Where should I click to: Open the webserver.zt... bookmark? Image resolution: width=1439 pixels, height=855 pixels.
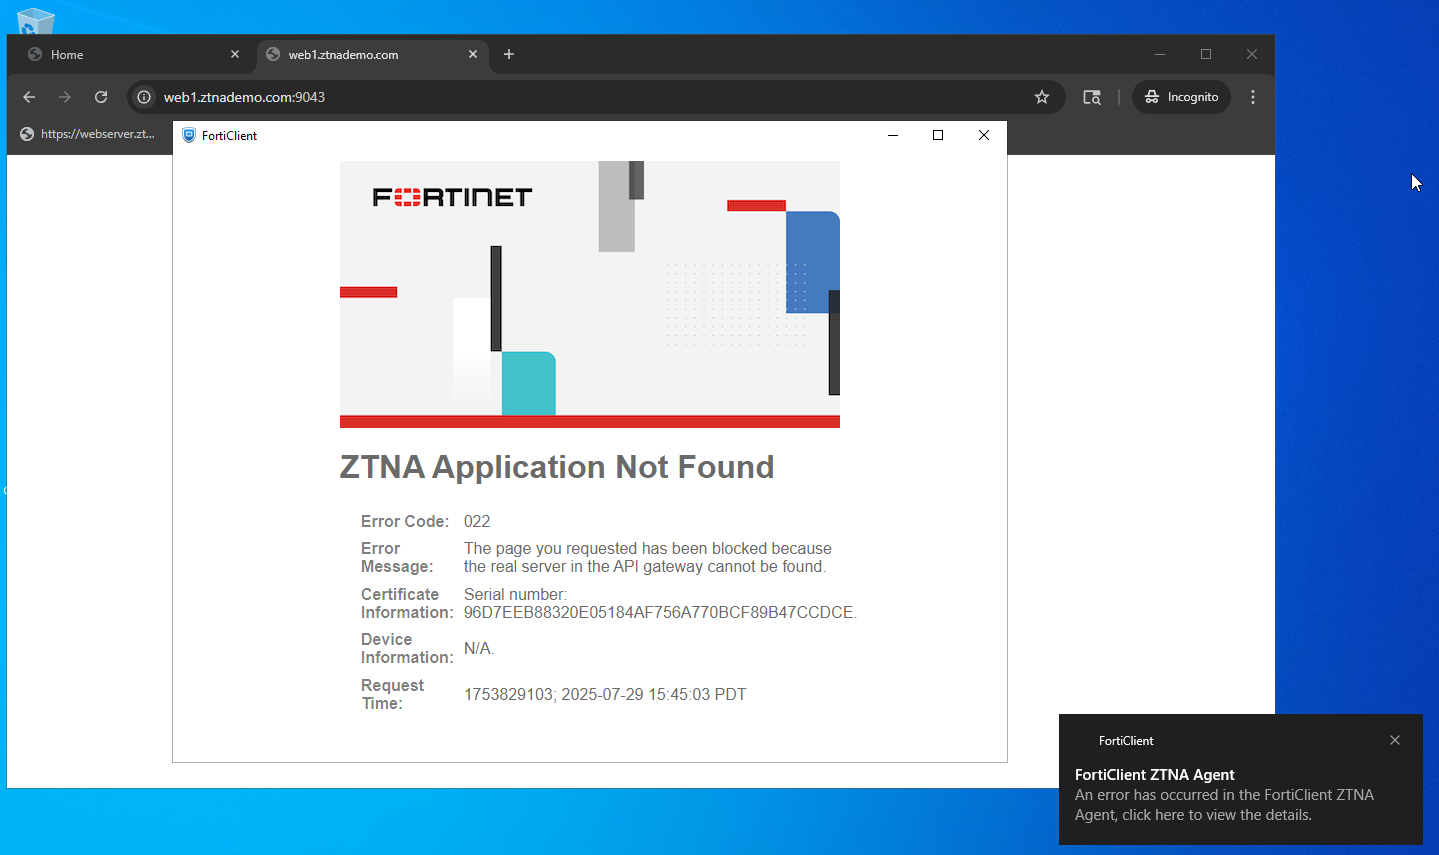[x=88, y=134]
